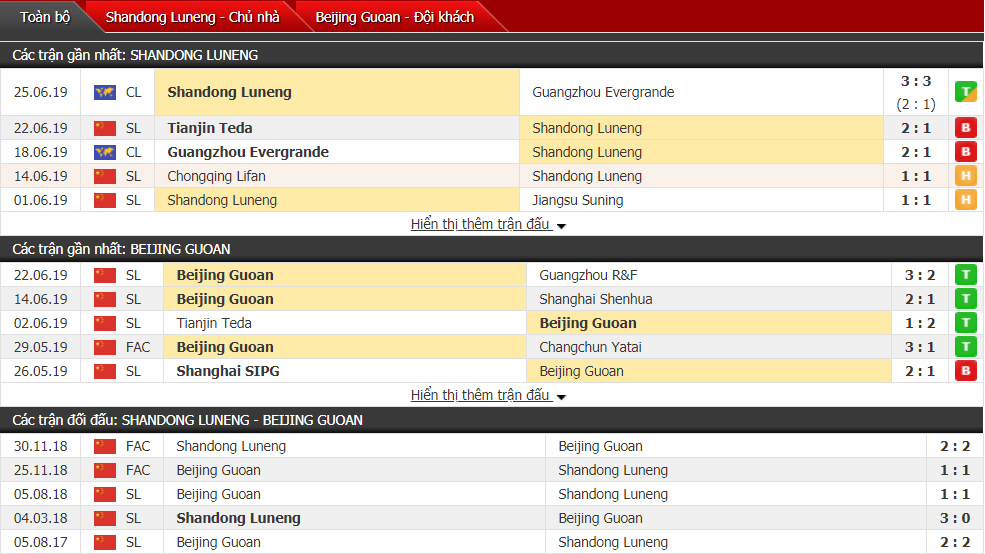Click Shandong Luneng in the 04.03.18 row
Viewport: 985px width, 554px height.
[238, 518]
